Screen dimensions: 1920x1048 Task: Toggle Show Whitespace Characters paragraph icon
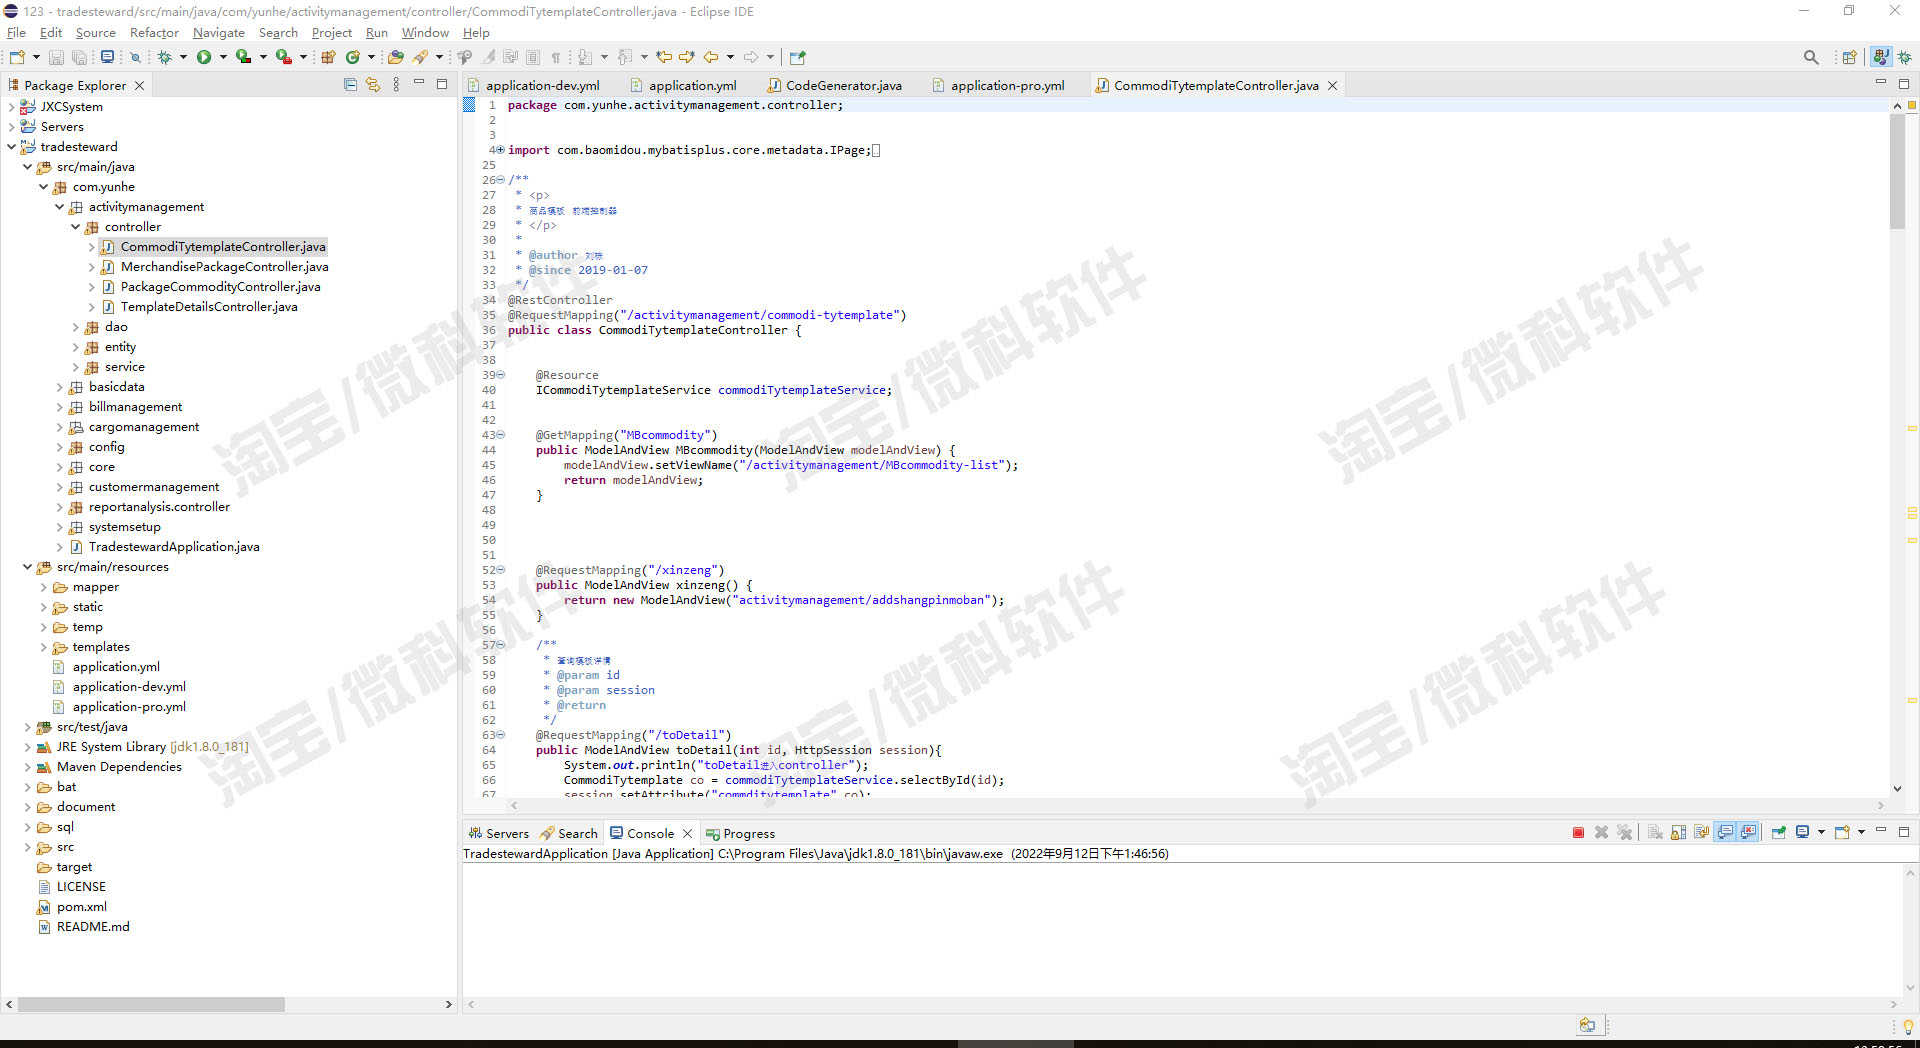(x=556, y=57)
